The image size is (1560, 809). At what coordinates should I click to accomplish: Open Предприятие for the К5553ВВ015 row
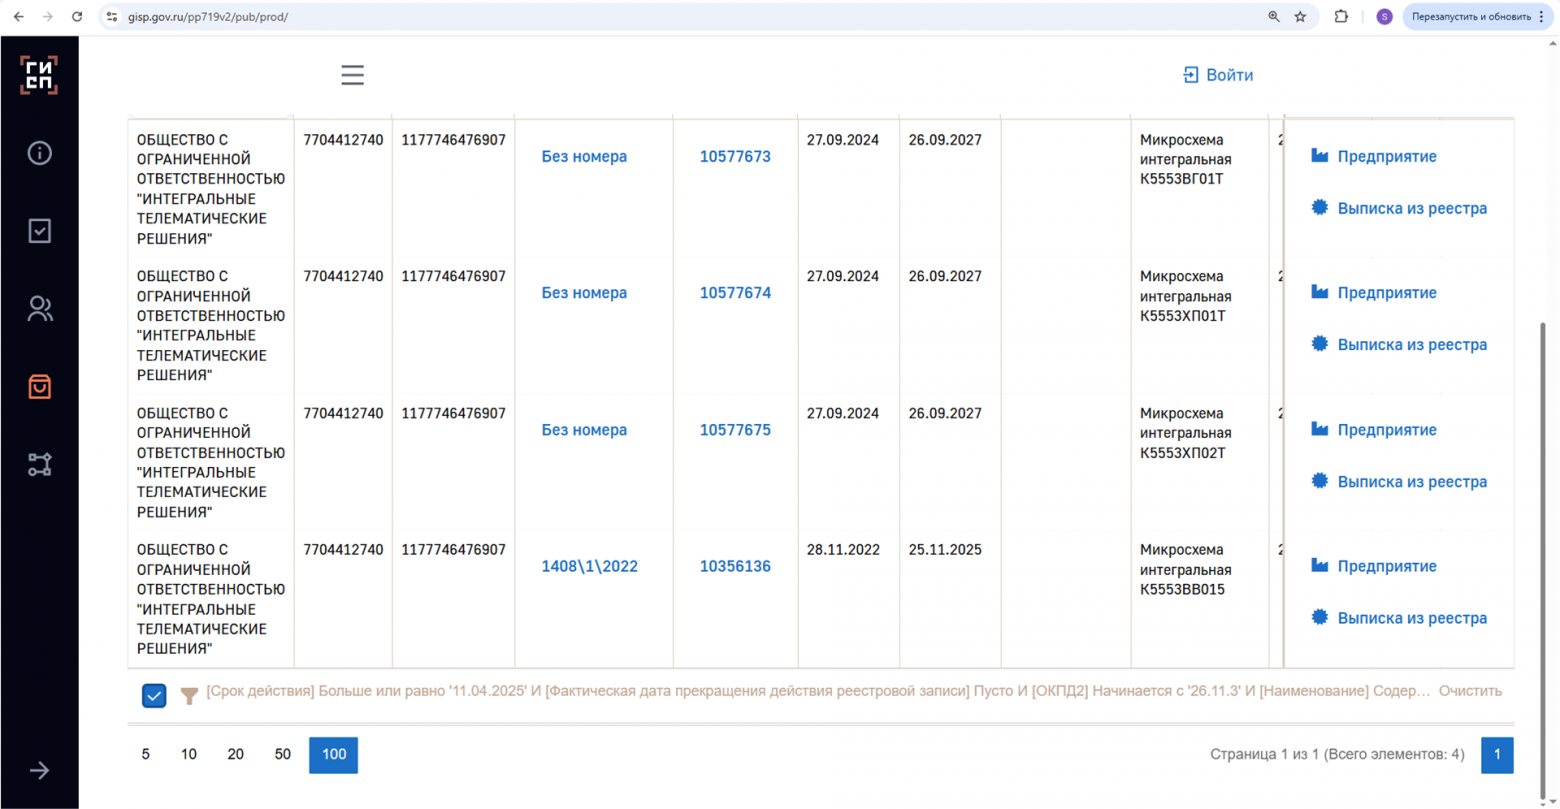point(1374,565)
